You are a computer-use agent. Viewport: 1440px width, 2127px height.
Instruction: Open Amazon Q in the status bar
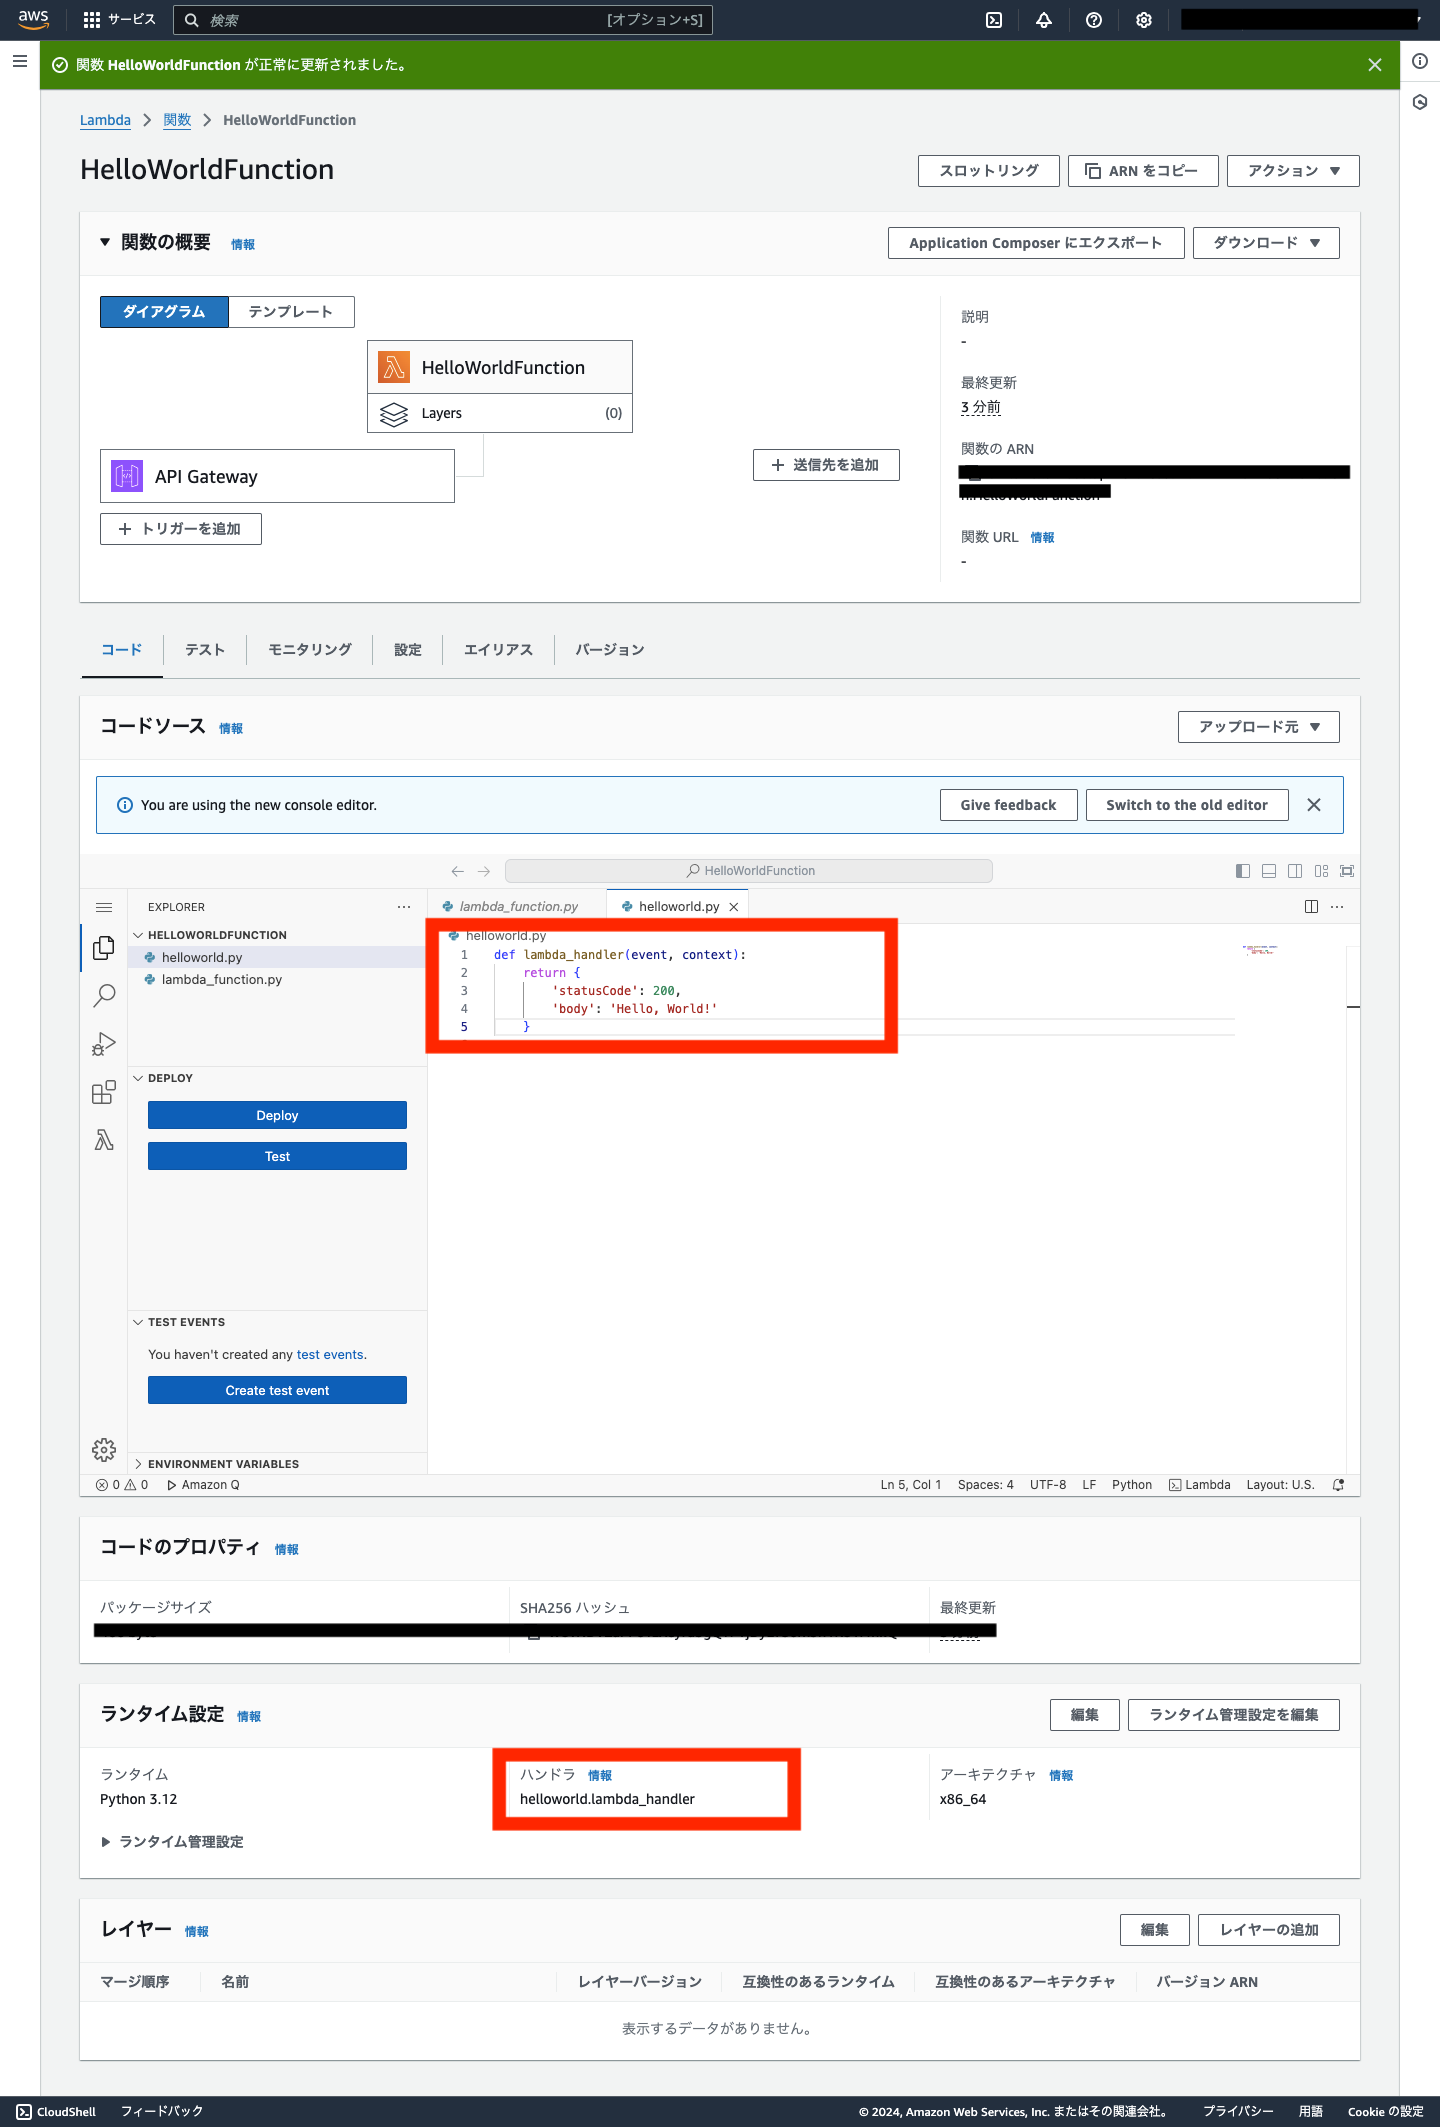click(x=203, y=1485)
